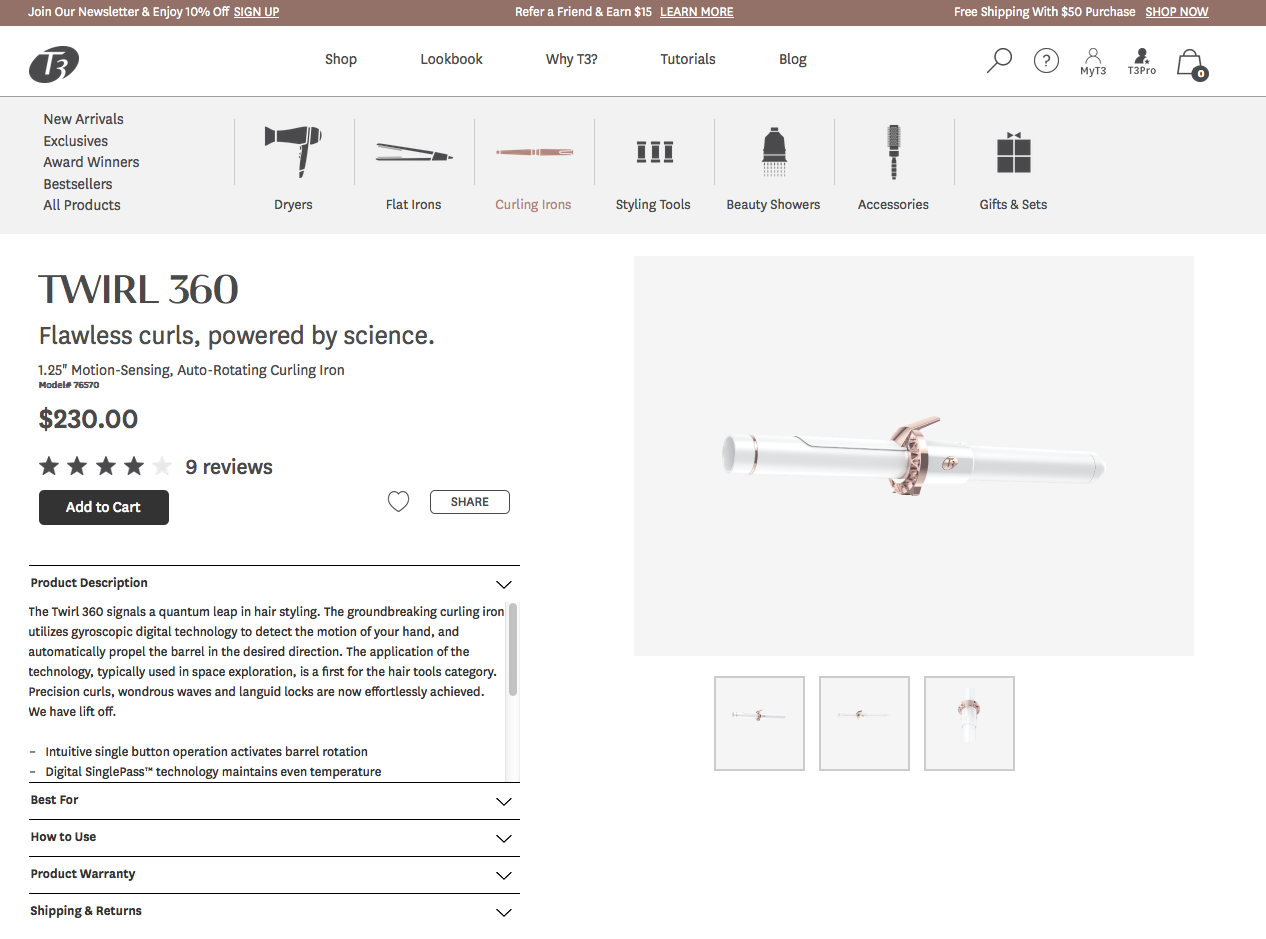Click the main curling iron product image

coord(914,456)
